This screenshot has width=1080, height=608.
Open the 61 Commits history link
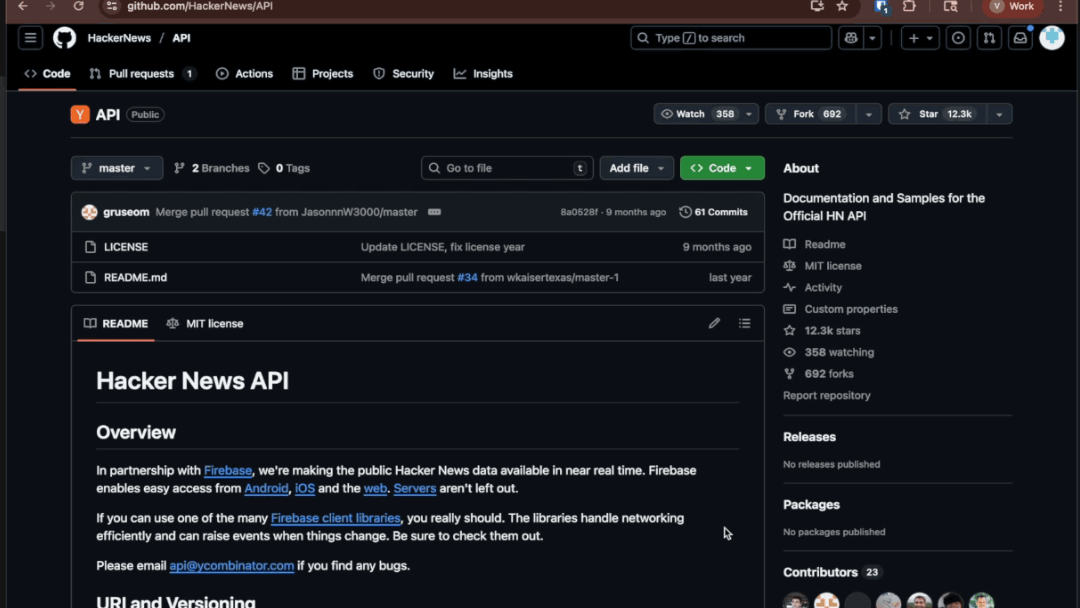(x=713, y=212)
